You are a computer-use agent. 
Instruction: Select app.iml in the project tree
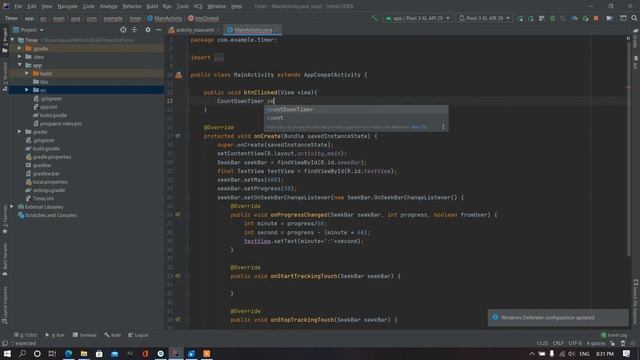click(x=45, y=107)
